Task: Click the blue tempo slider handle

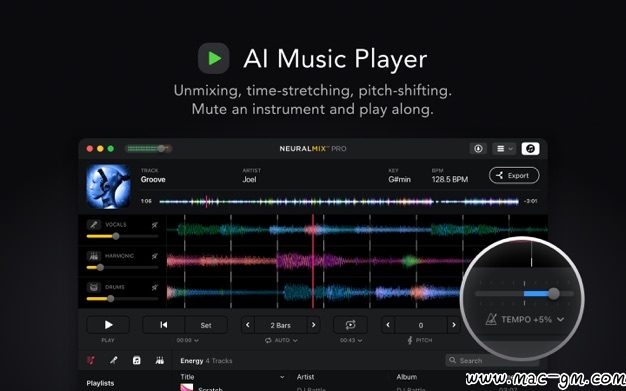Action: click(x=554, y=294)
